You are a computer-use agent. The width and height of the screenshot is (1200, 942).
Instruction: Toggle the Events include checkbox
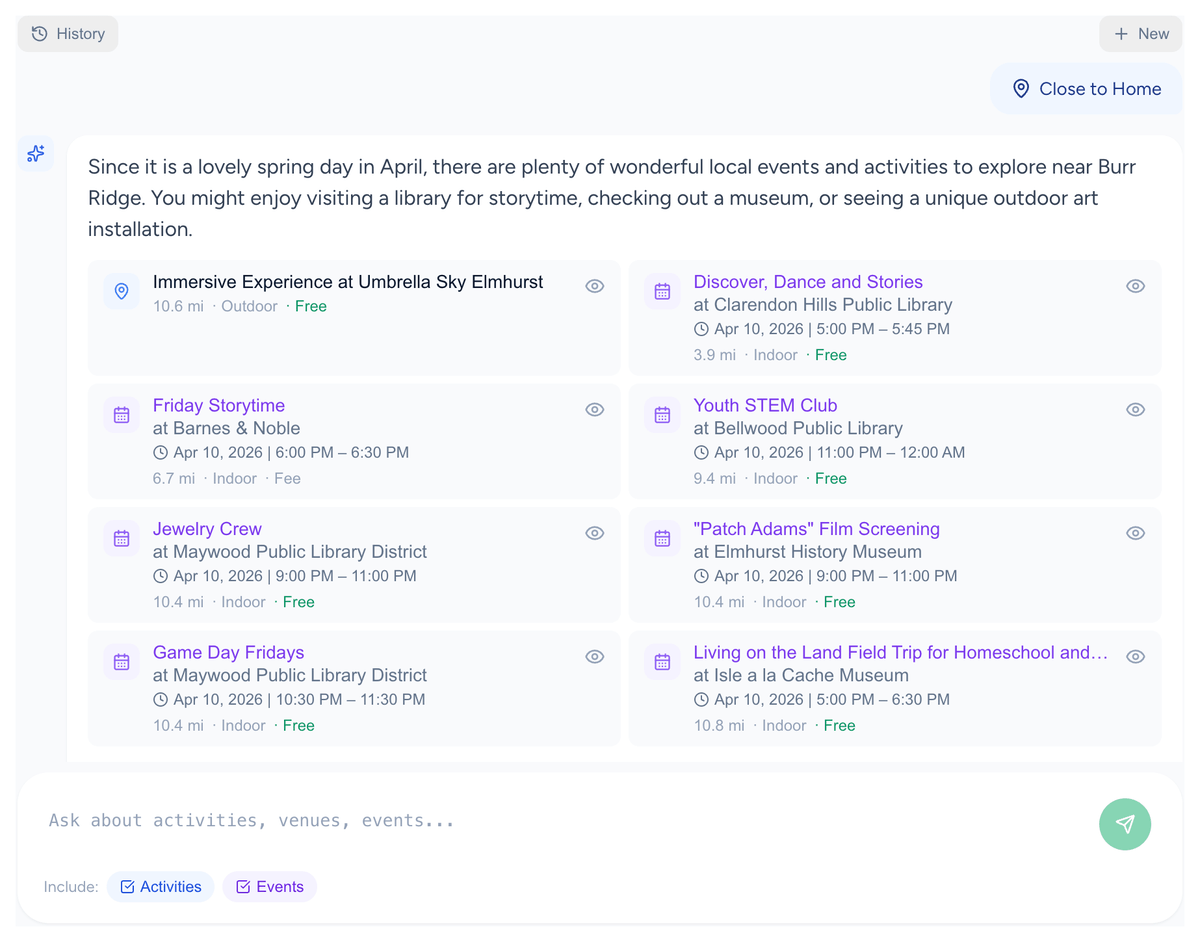click(x=270, y=887)
